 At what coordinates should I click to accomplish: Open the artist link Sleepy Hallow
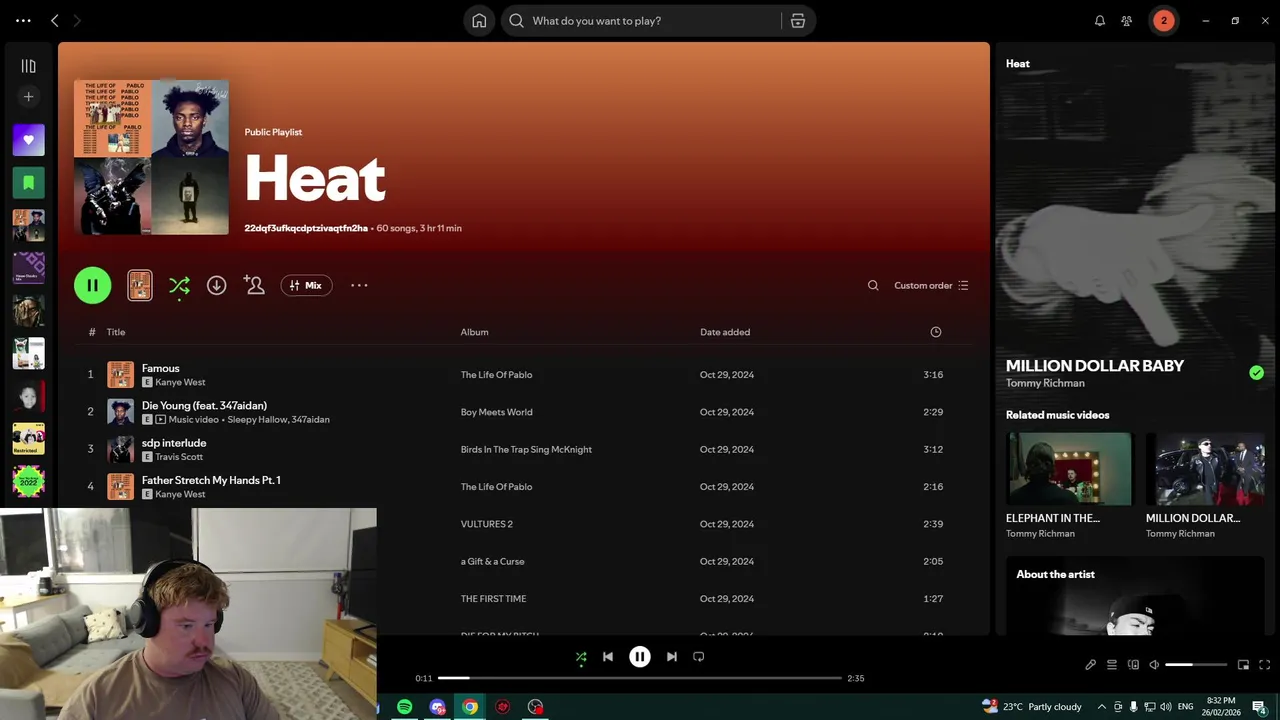point(257,419)
